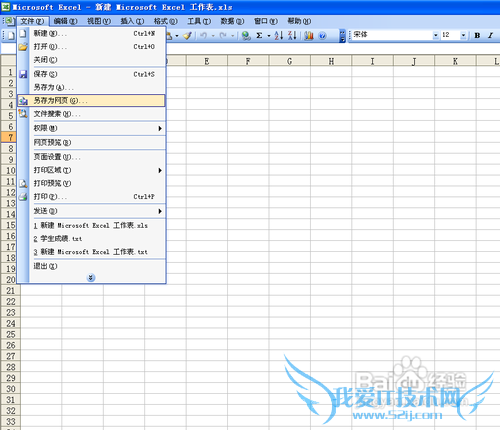Open the 插入 menu

tap(132, 21)
